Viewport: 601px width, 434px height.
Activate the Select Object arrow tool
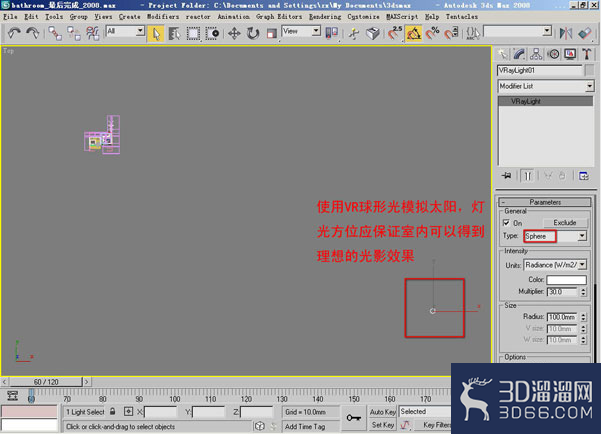[156, 33]
